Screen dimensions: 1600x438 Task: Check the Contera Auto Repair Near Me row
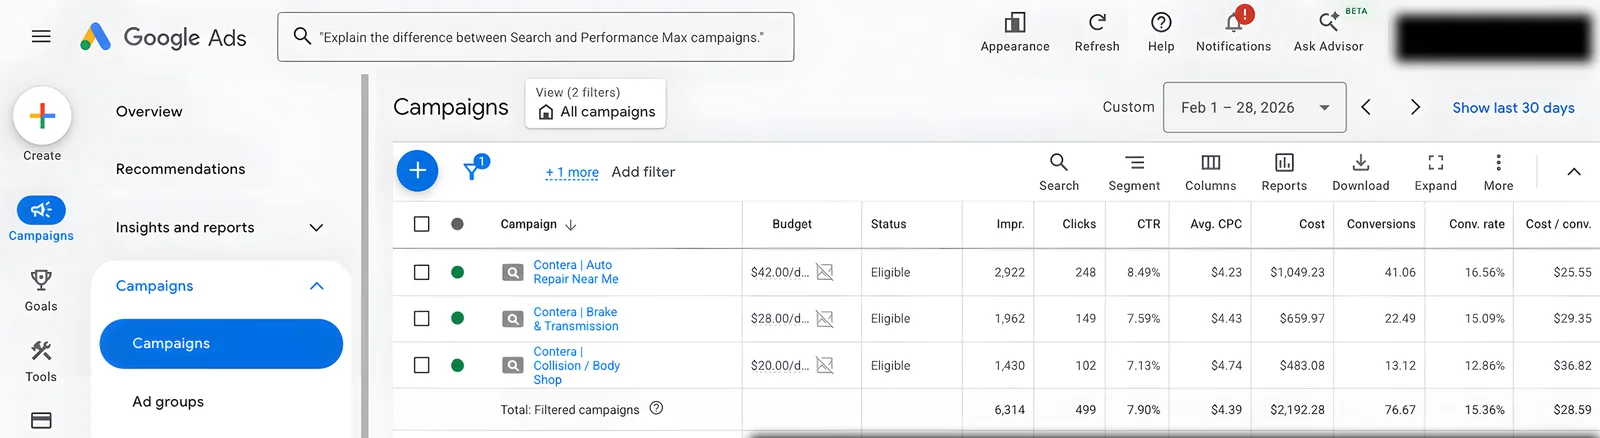[x=422, y=272]
